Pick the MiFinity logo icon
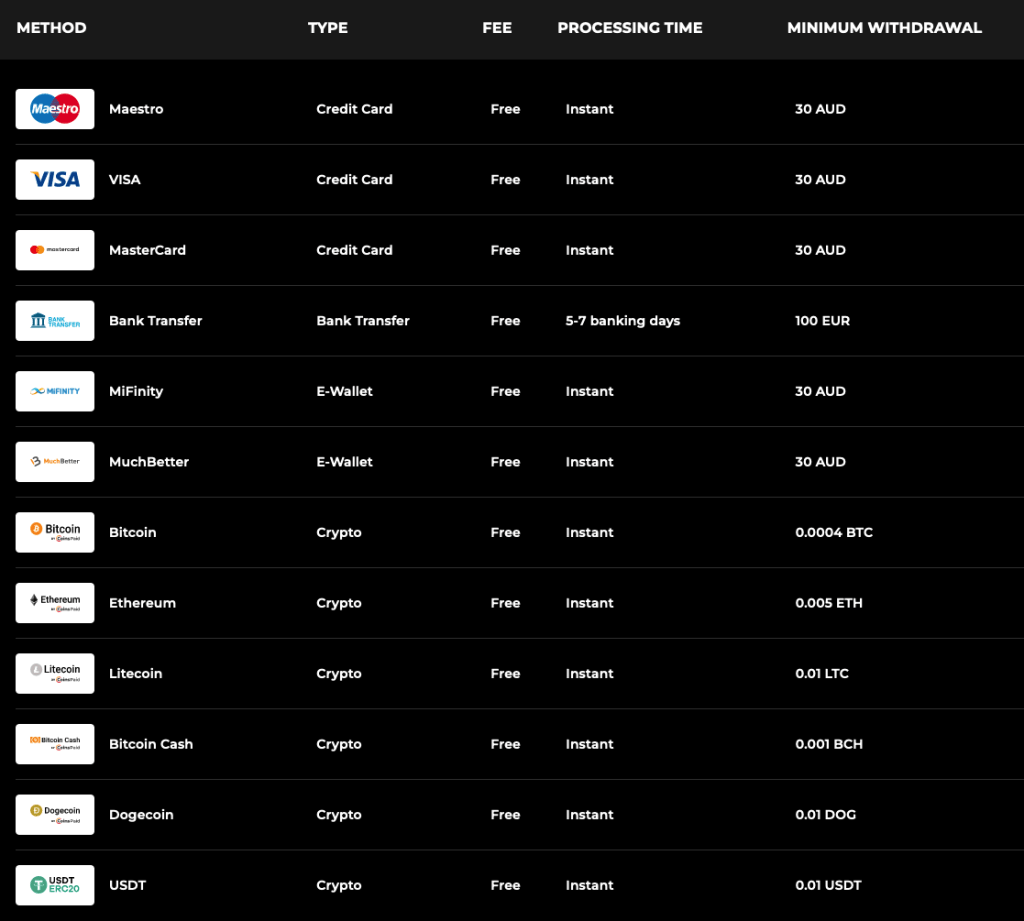The height and width of the screenshot is (921, 1024). point(55,391)
